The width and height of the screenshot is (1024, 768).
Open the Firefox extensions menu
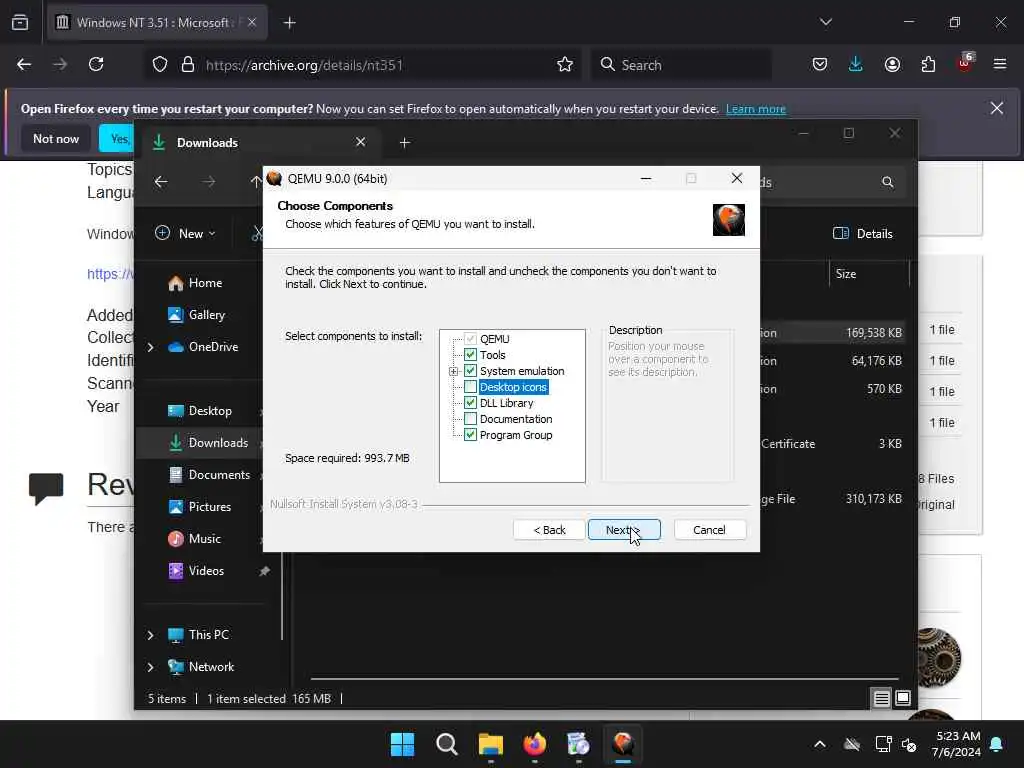click(x=928, y=64)
